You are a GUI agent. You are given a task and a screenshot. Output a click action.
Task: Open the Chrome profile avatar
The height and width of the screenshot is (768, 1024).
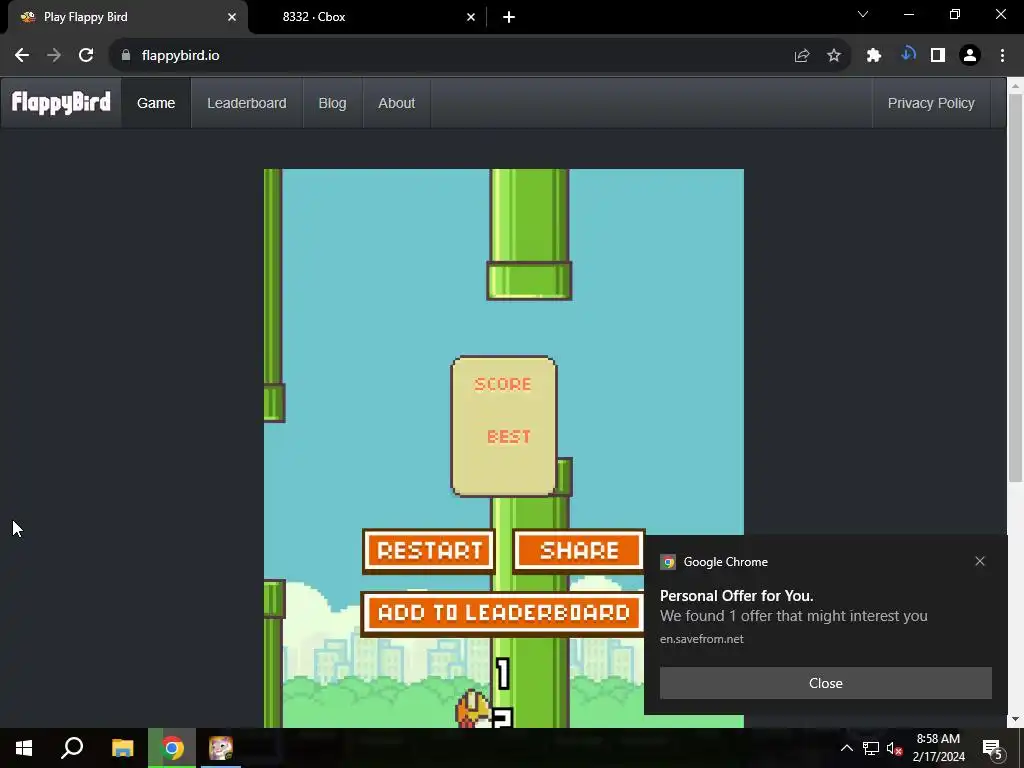coord(970,56)
